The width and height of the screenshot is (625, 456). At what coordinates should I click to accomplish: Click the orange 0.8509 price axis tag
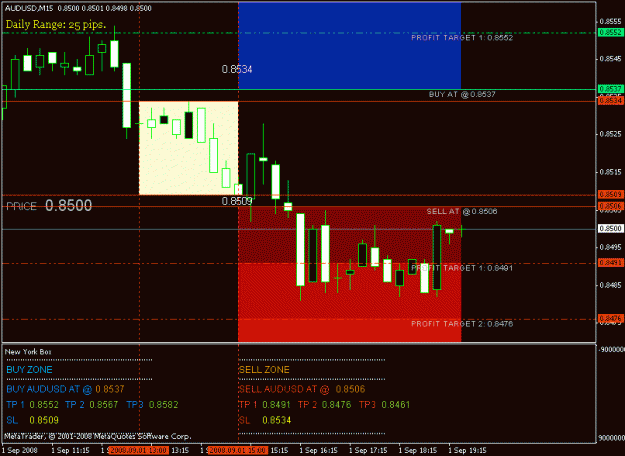pos(610,195)
